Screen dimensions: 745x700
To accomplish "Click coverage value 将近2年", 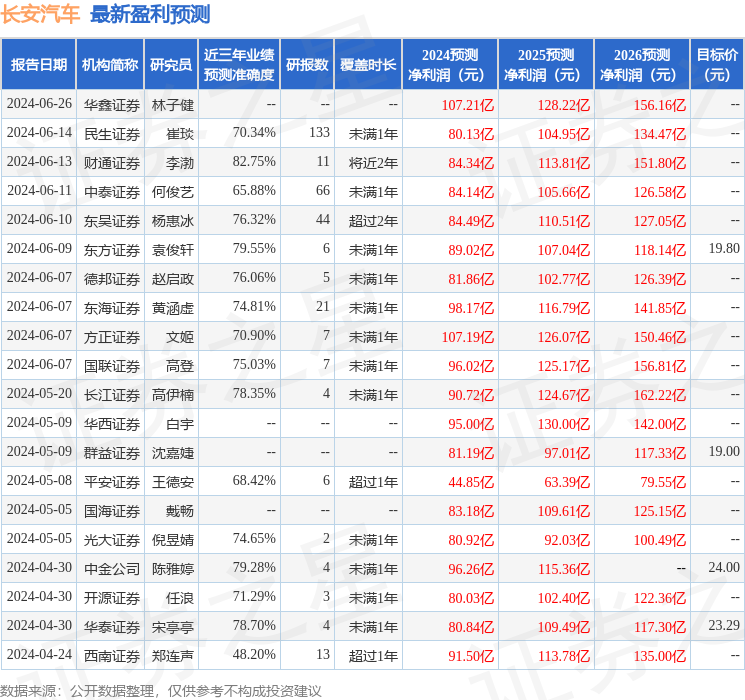I will pyautogui.click(x=373, y=163).
